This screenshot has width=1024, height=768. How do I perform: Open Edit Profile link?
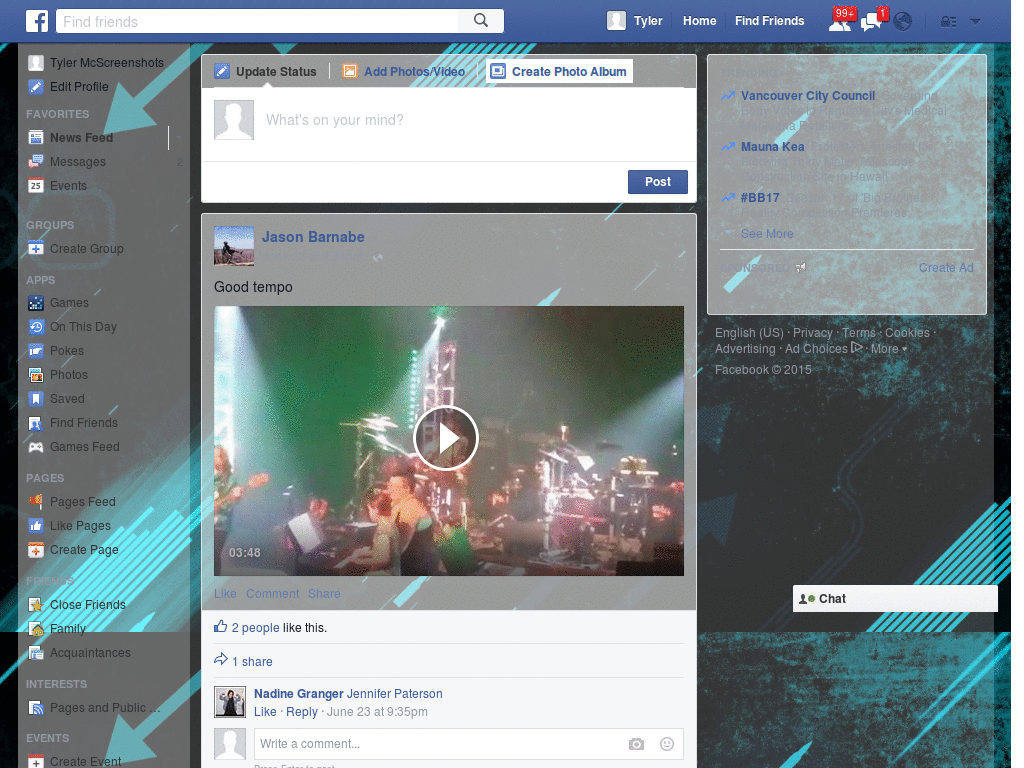pos(79,87)
